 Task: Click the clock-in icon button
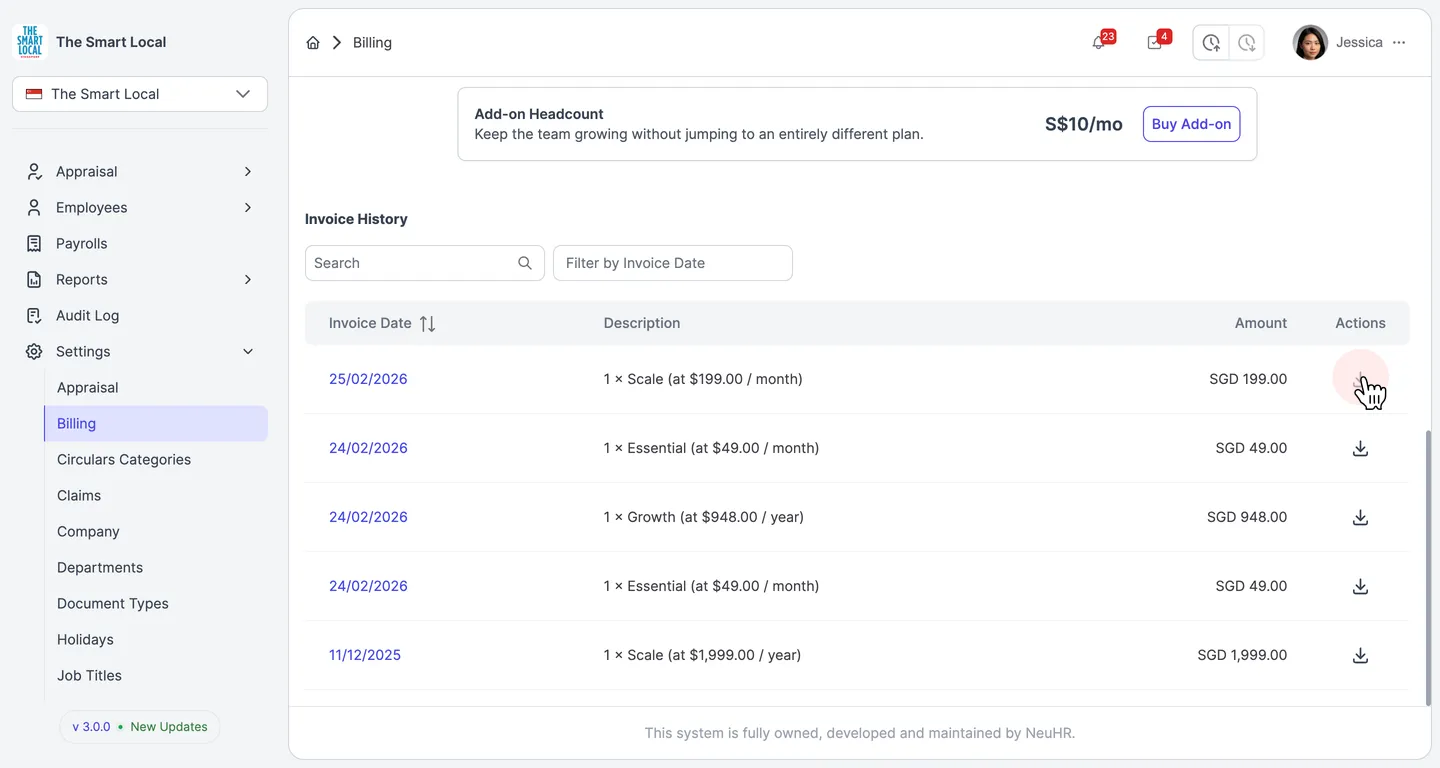pyautogui.click(x=1211, y=43)
